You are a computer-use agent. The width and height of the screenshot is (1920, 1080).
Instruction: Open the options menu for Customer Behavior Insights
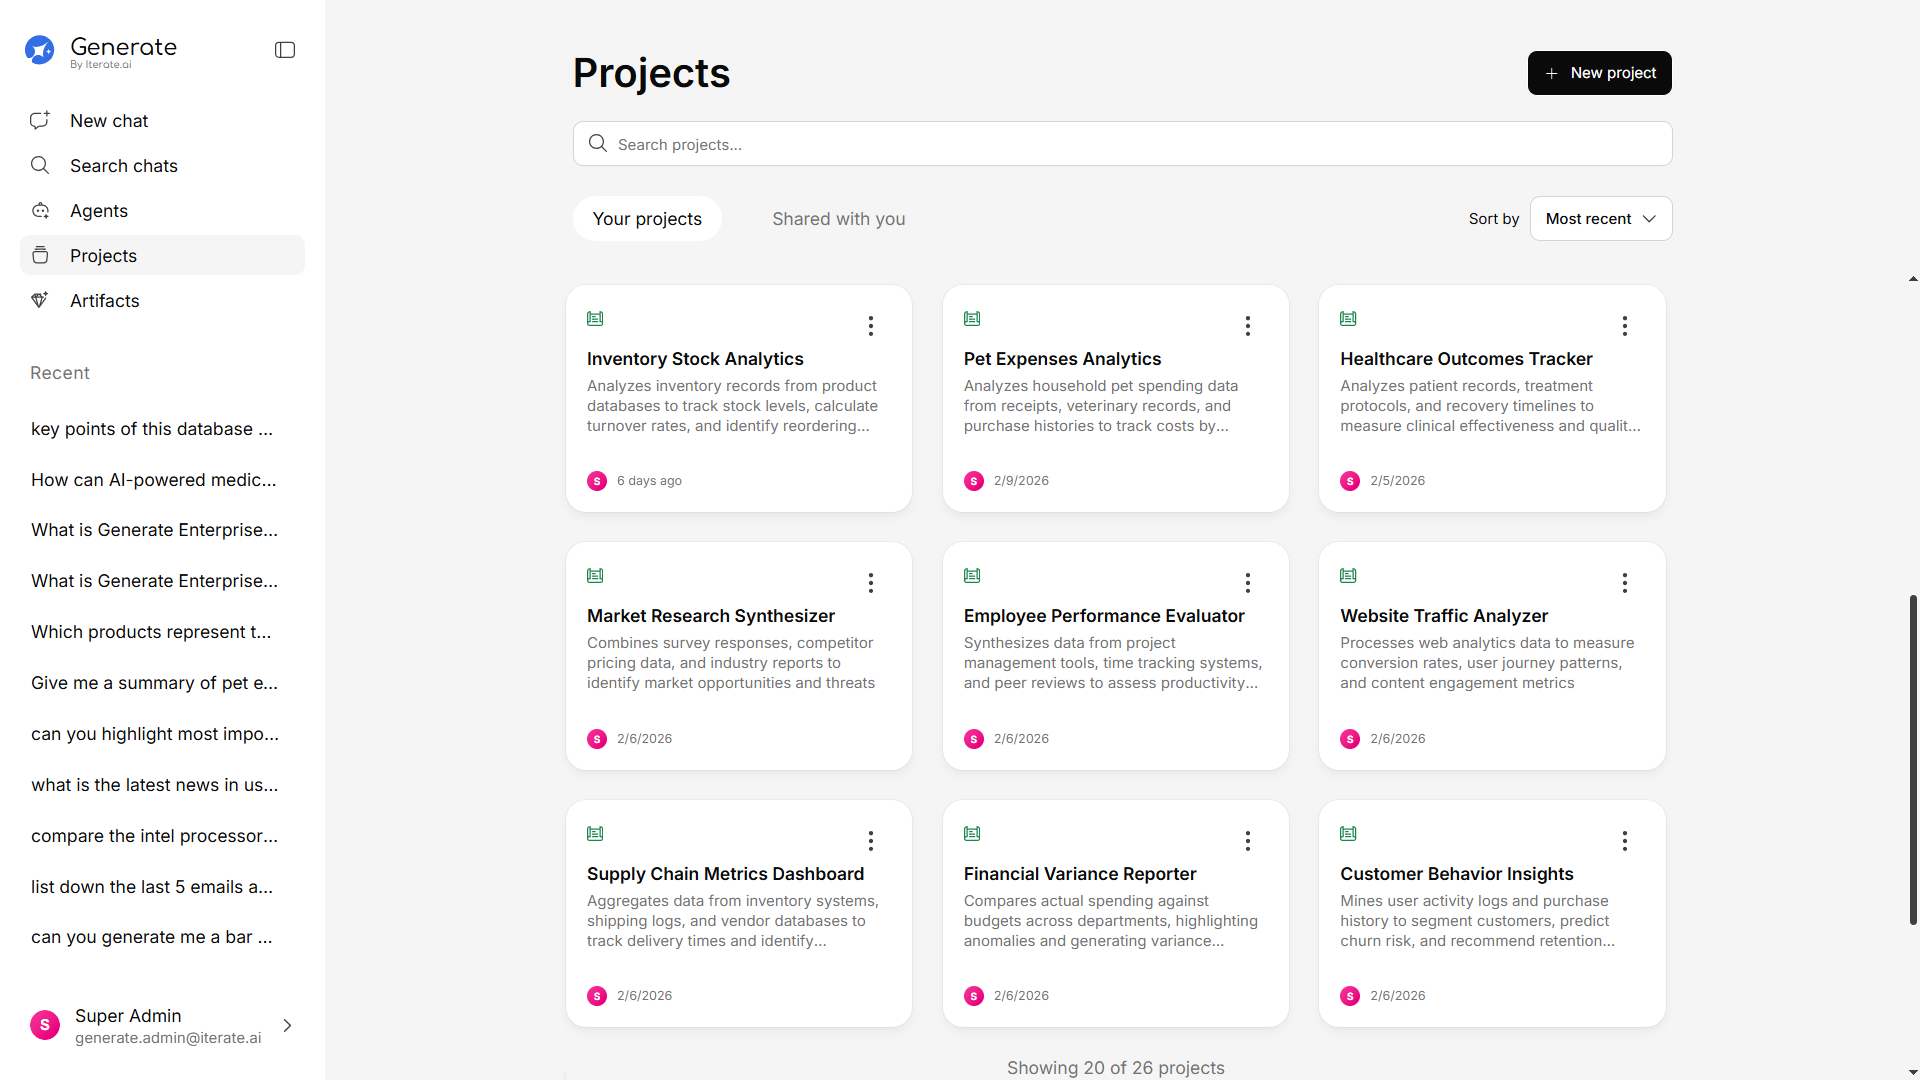click(x=1624, y=841)
